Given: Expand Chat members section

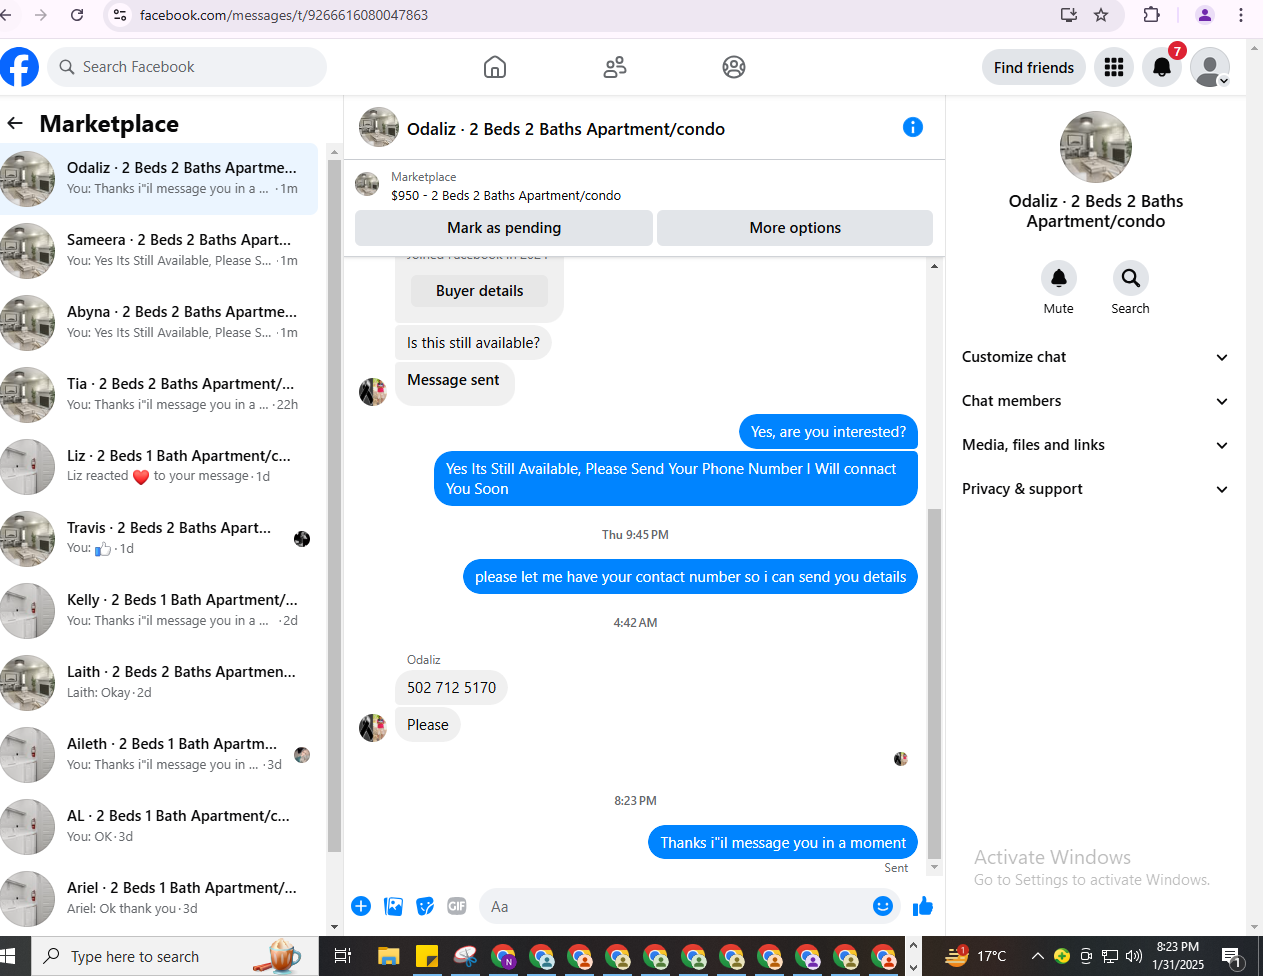Looking at the screenshot, I should click(x=1095, y=401).
